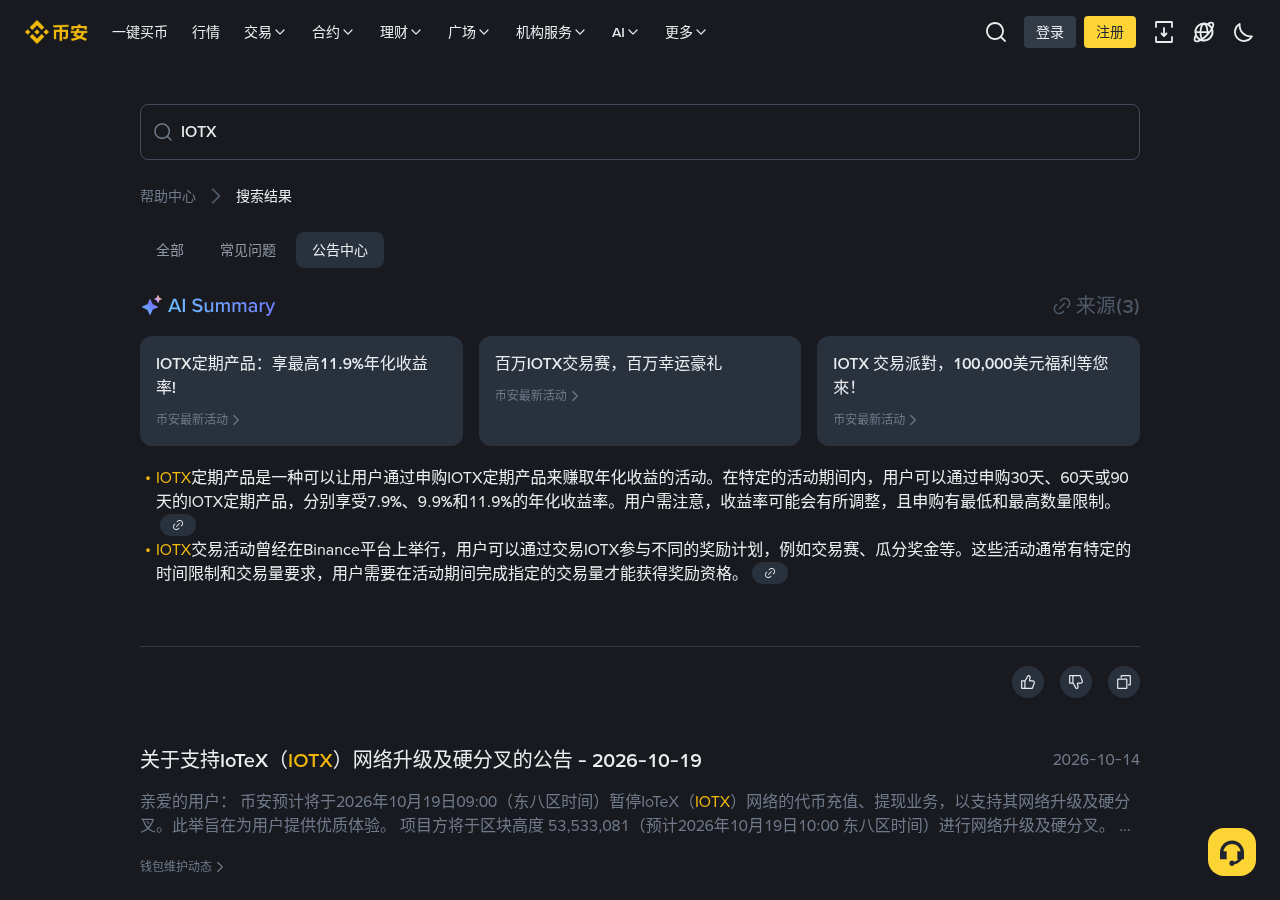Click the article date 2026-10-14
Viewport: 1280px width, 900px height.
tap(1096, 760)
